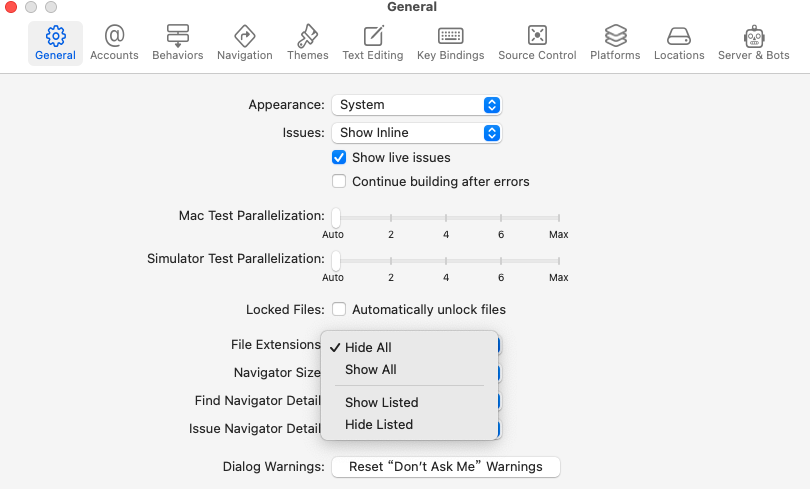The image size is (810, 489).
Task: Open the Behaviors preferences pane
Action: tap(177, 43)
